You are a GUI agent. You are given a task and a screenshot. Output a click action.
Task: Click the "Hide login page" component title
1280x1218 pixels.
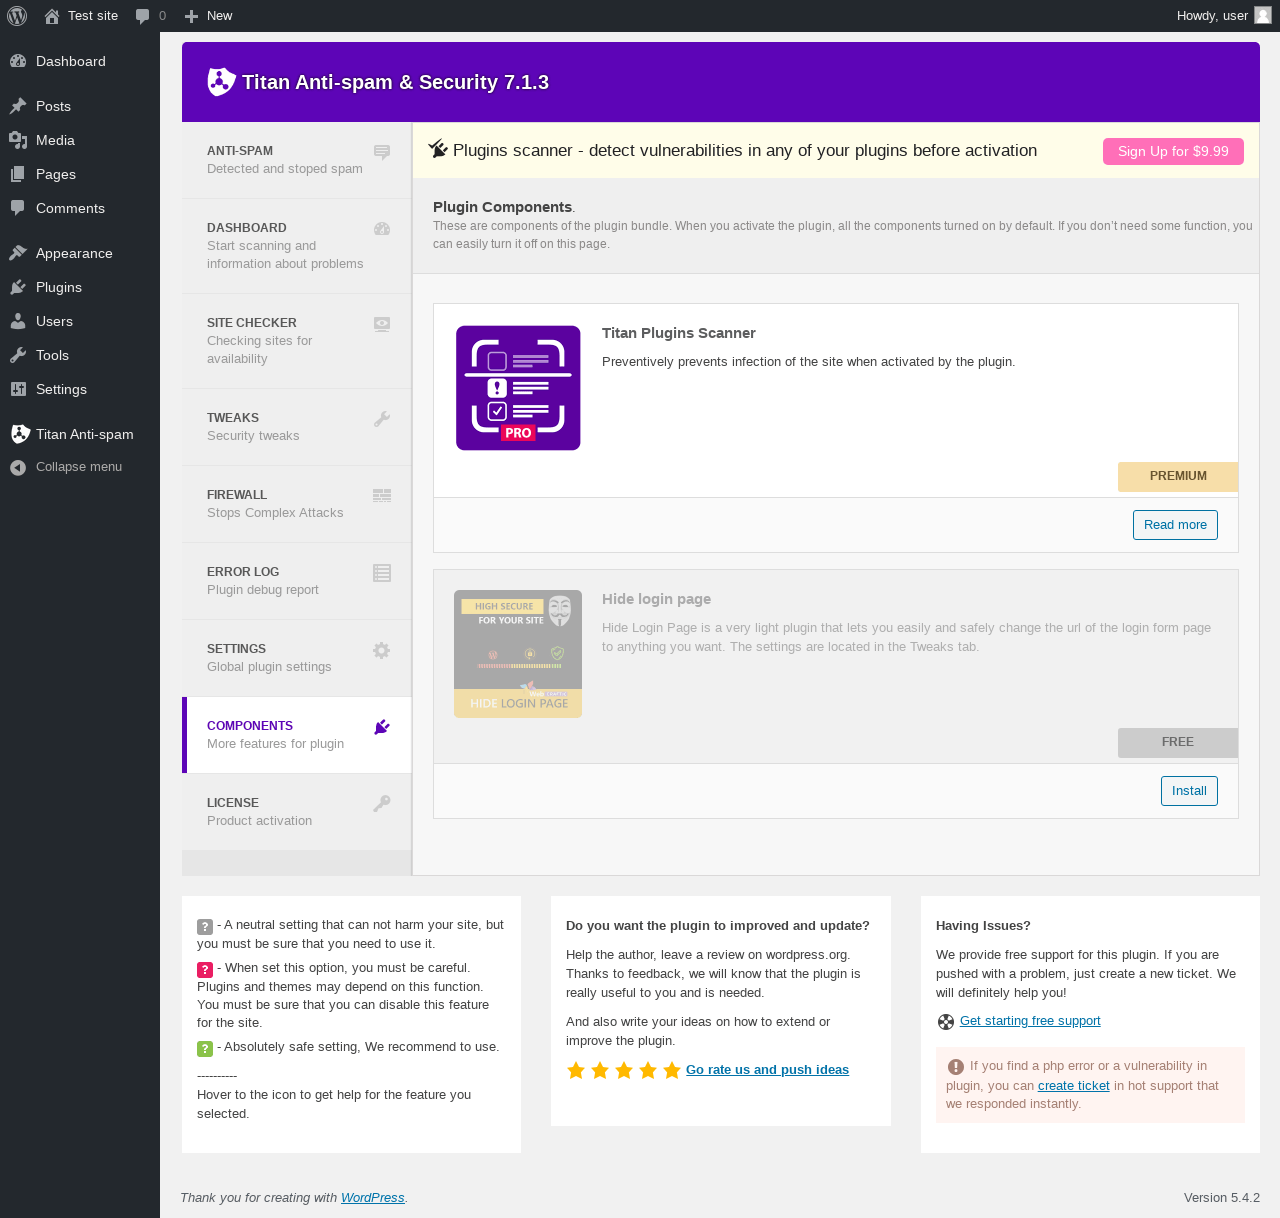656,599
